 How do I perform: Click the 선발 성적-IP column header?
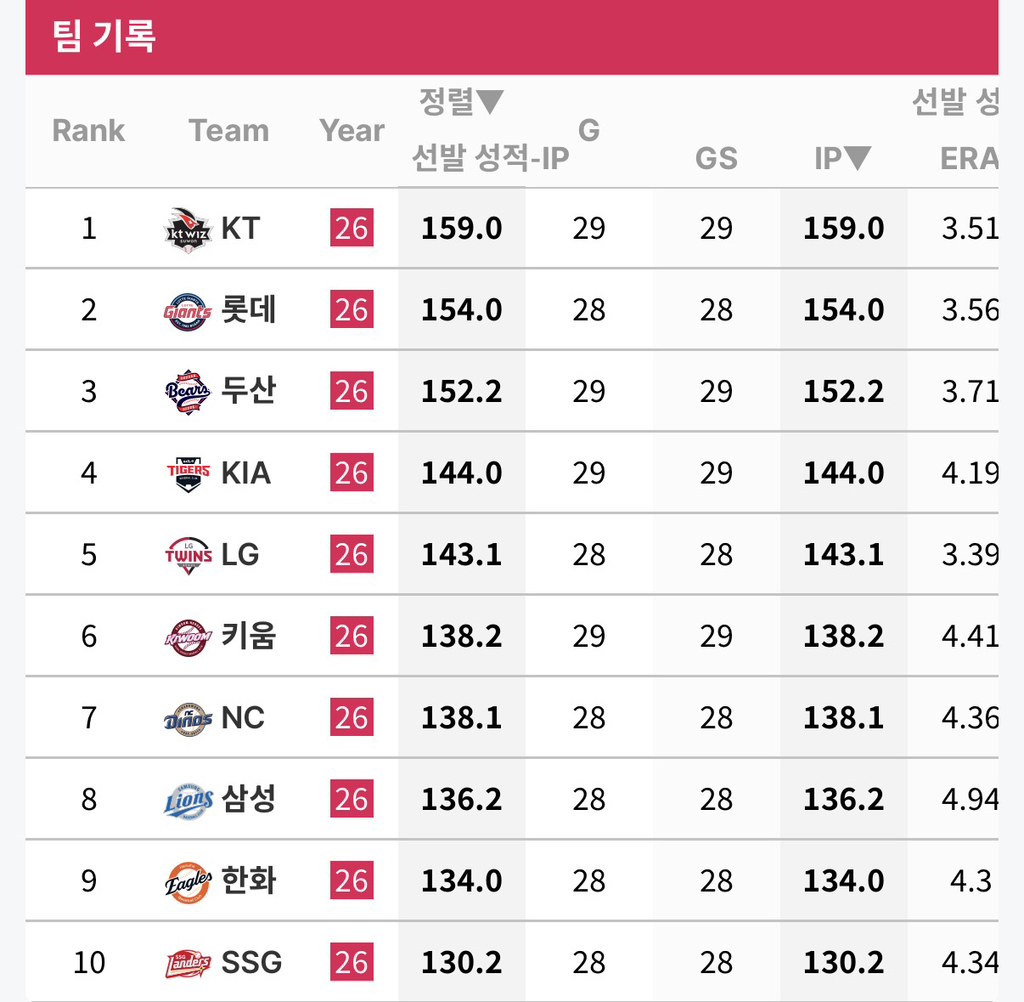[x=490, y=158]
